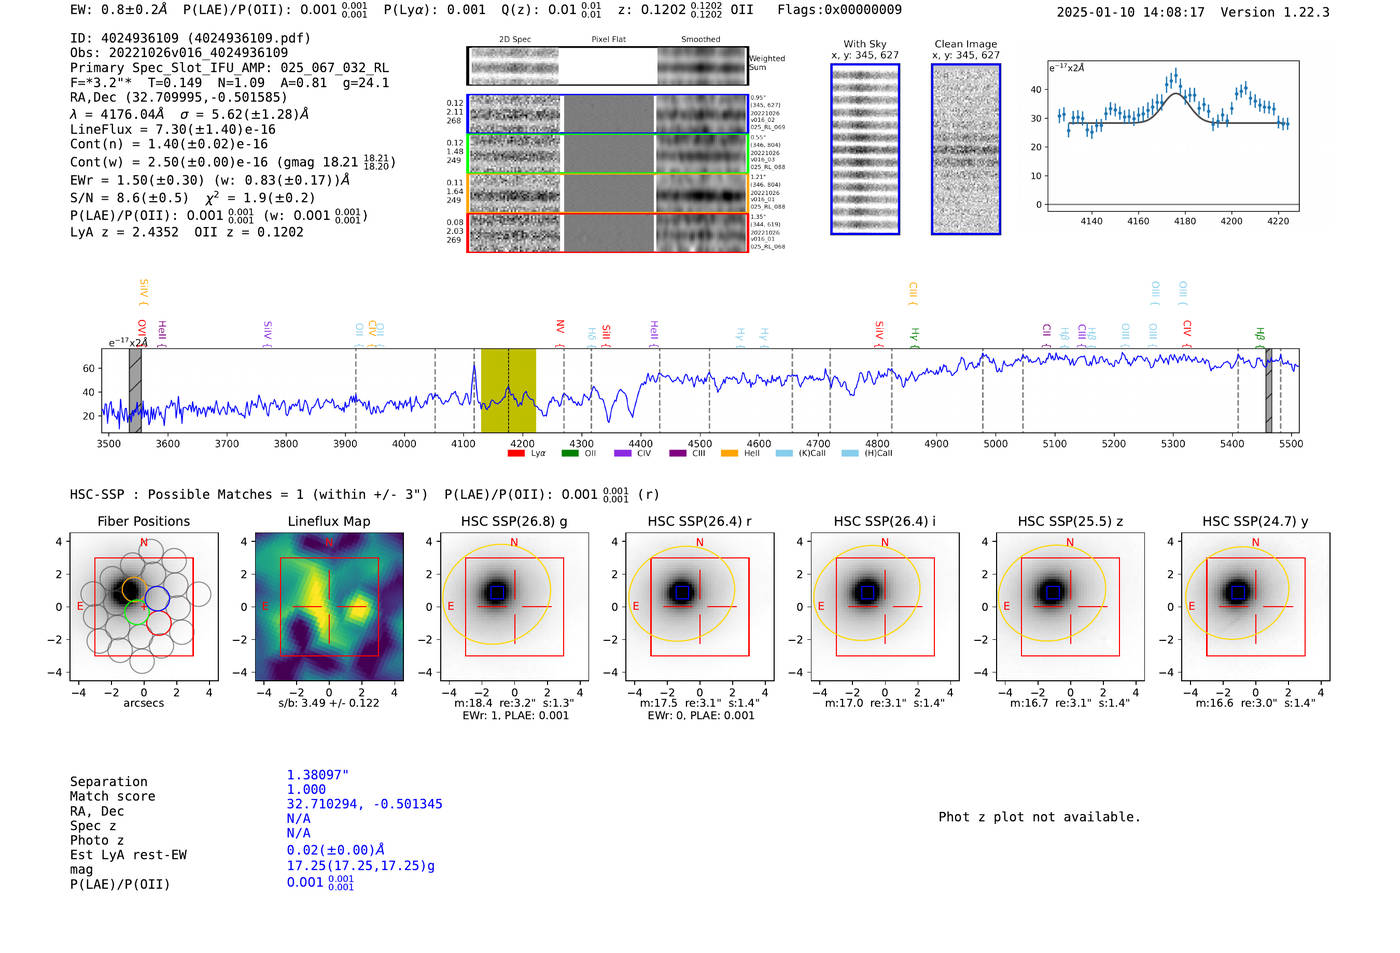The height and width of the screenshot is (953, 1400).
Task: Click the red Lyα legend swatch
Action: coord(516,453)
